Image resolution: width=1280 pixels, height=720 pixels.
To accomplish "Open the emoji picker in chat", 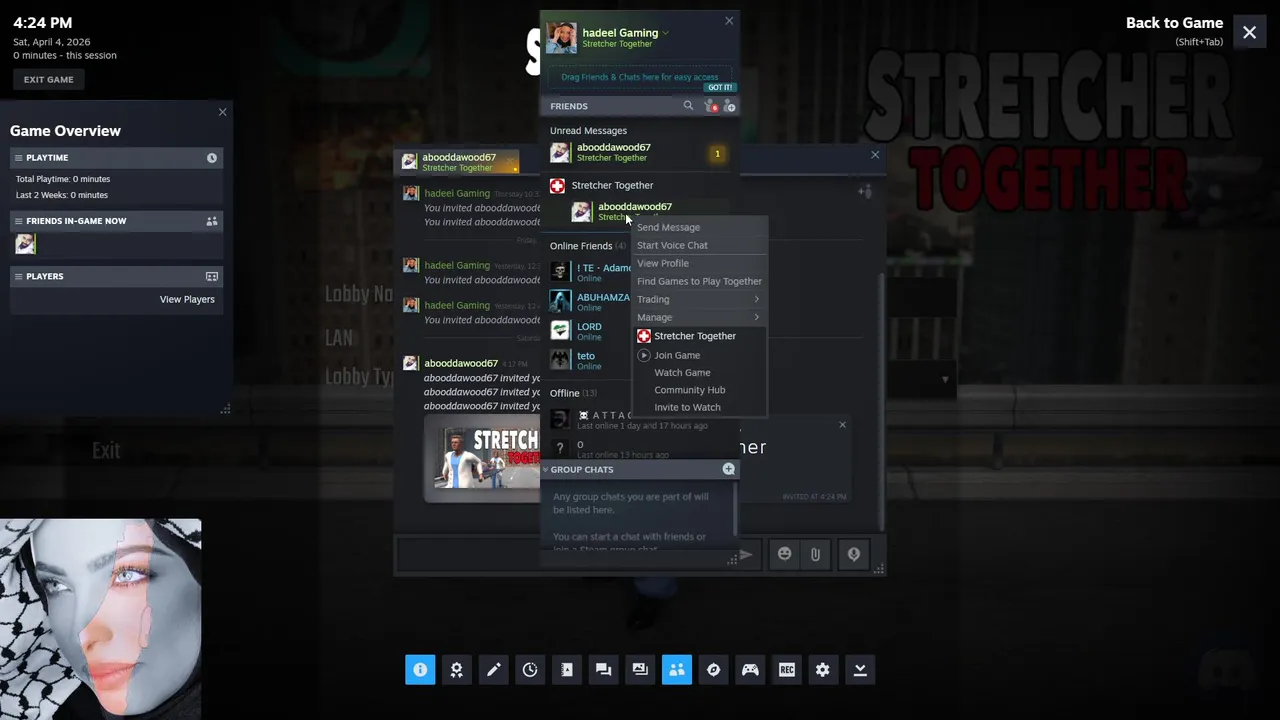I will pos(785,554).
